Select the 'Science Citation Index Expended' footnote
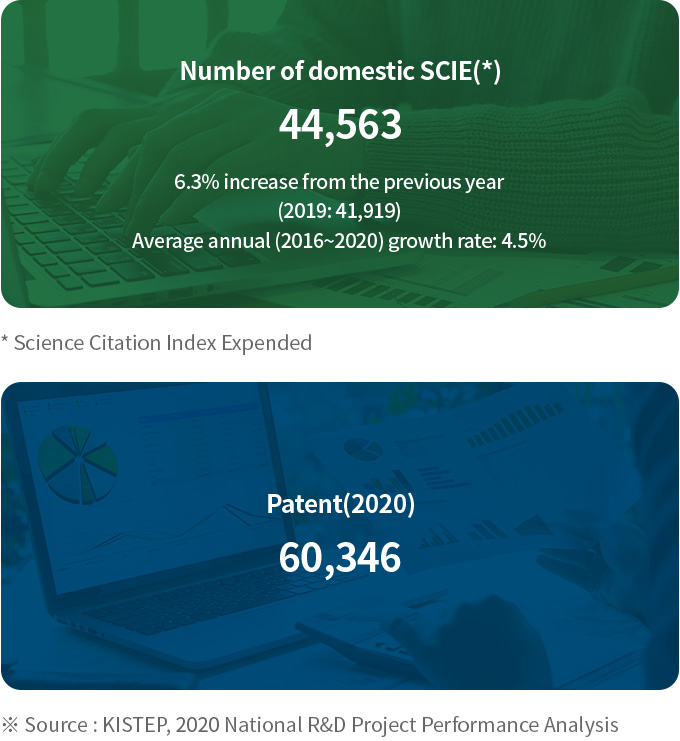Viewport: 680px width, 741px height. 163,342
